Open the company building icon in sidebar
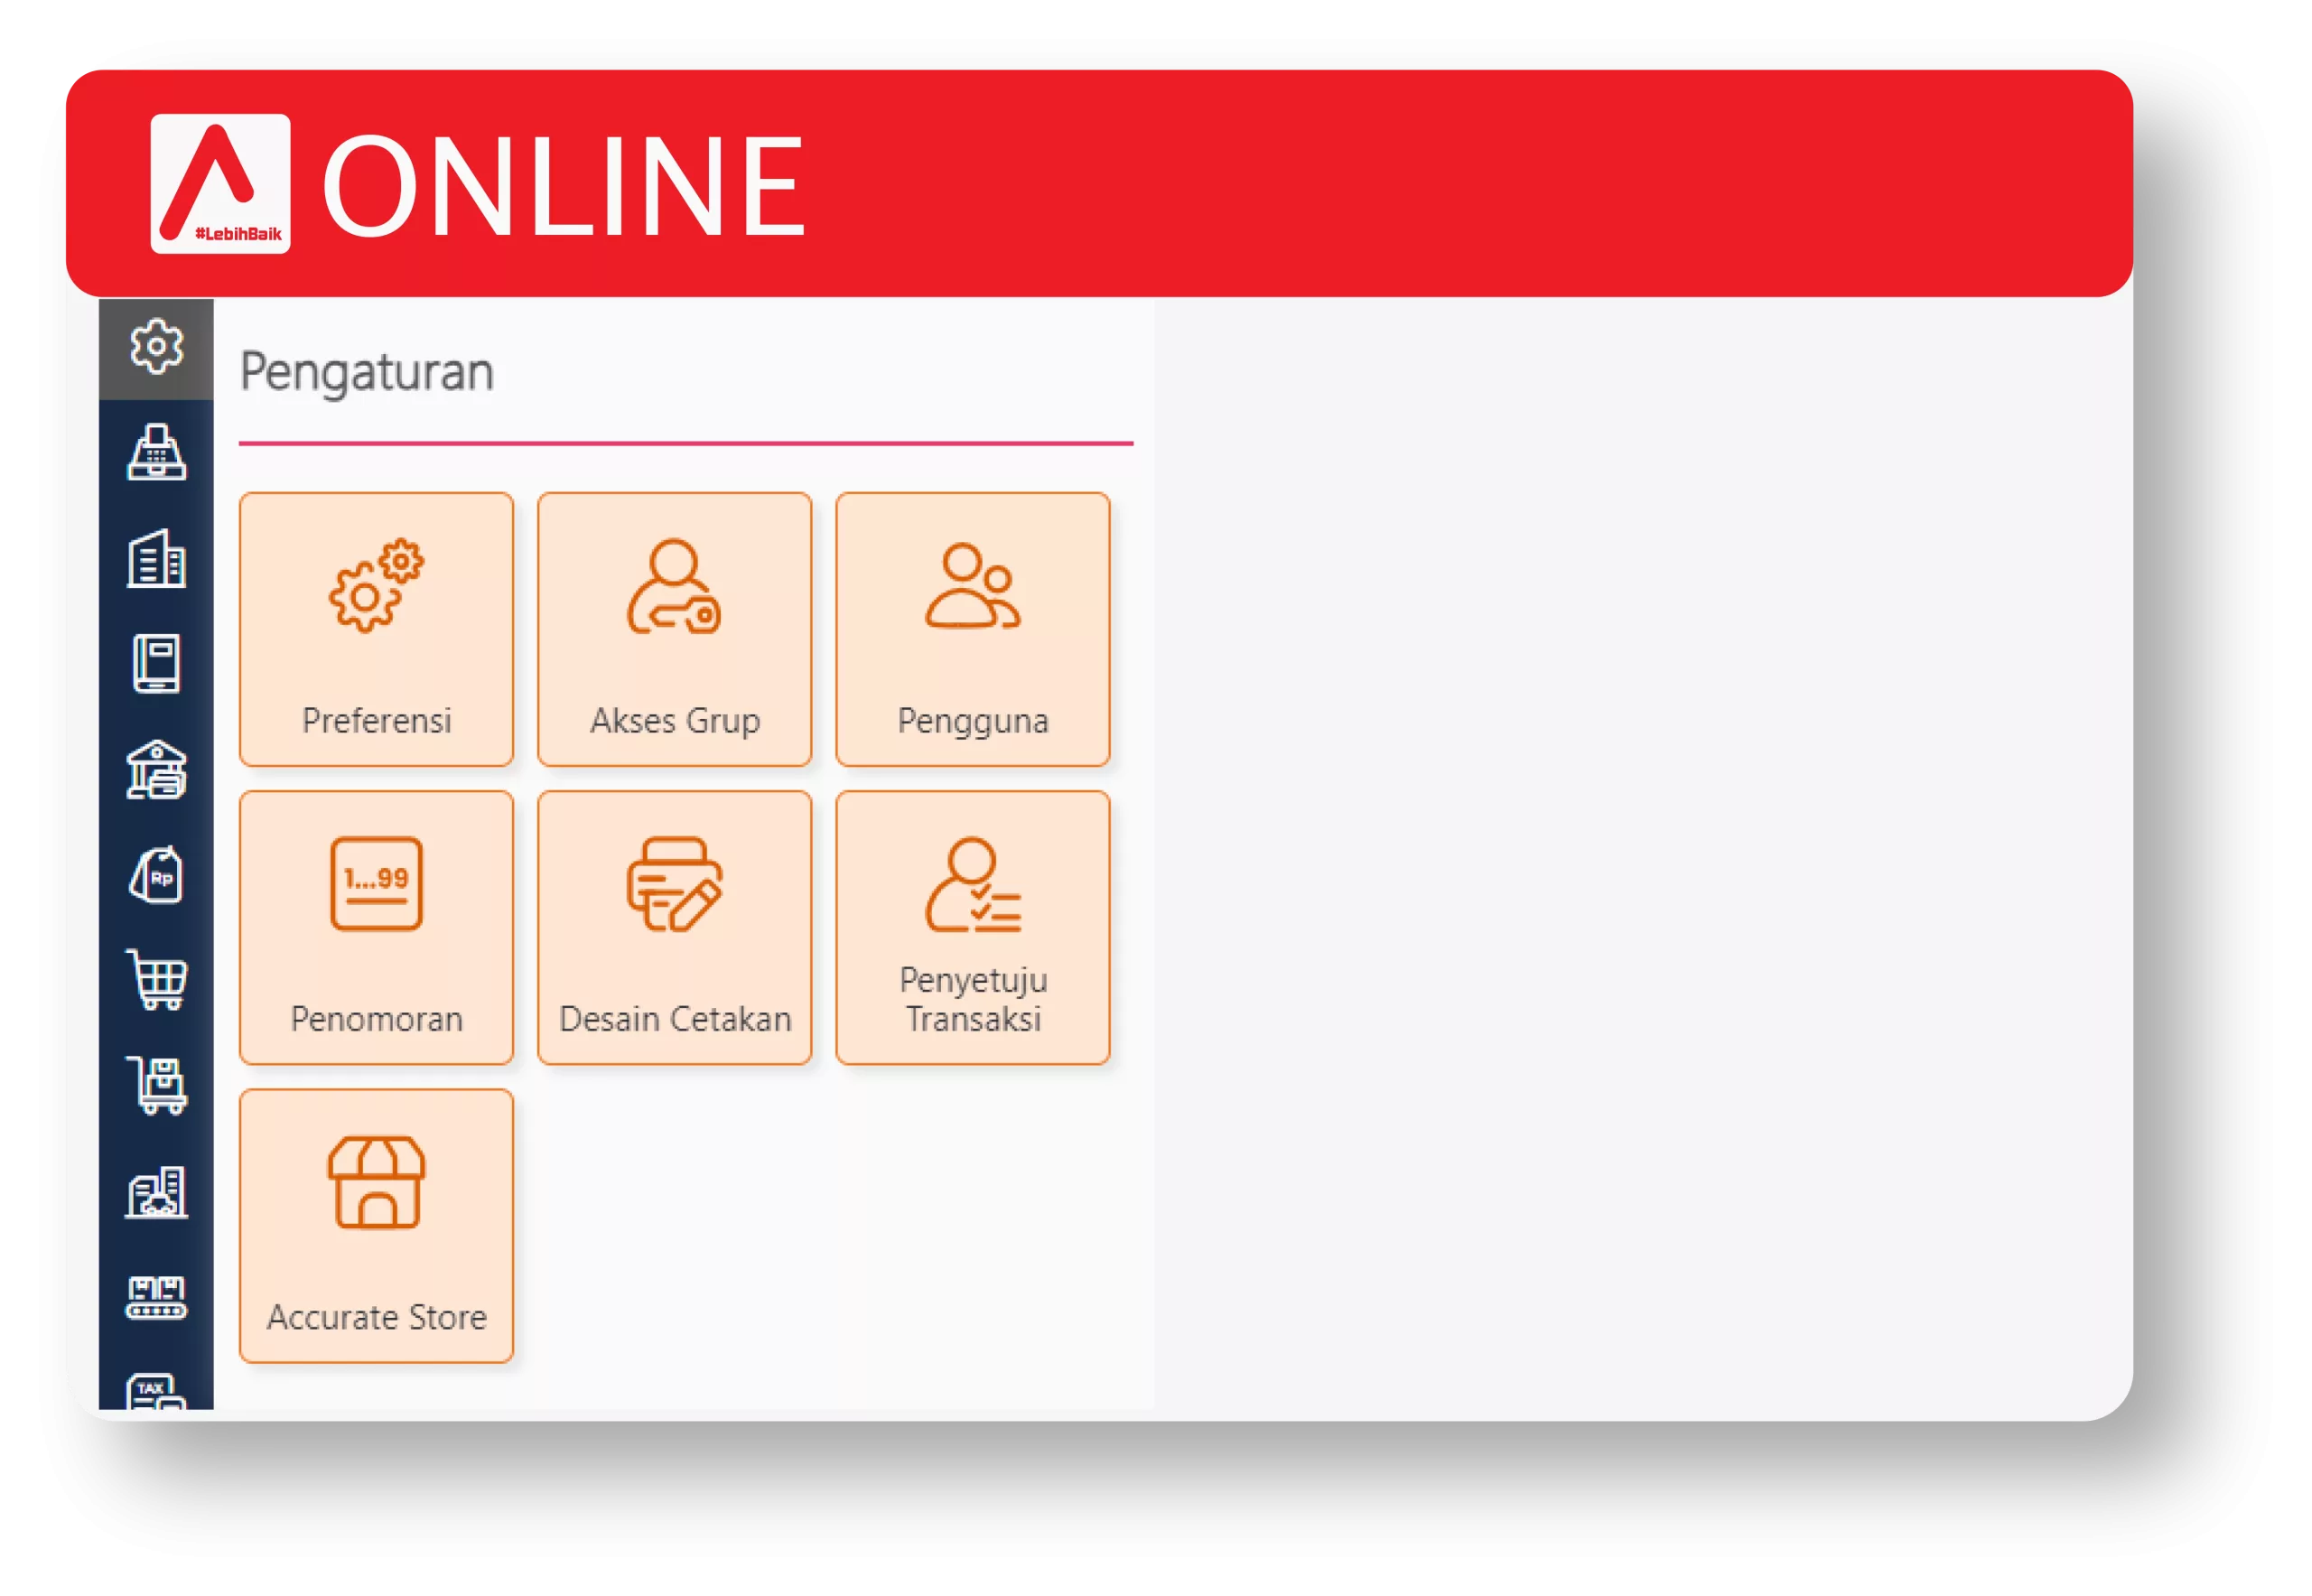2312x1596 pixels. 156,558
